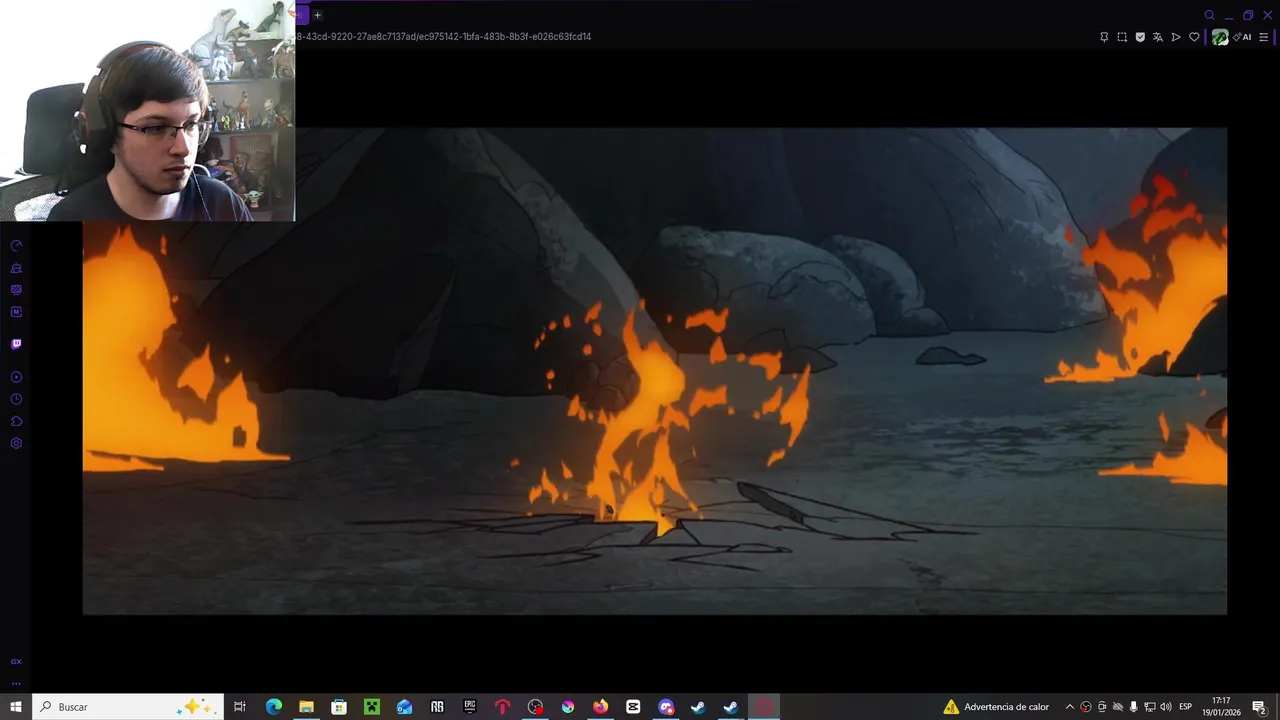The image size is (1280, 720).
Task: Click the ad blocker shield icon
Action: 1140,37
